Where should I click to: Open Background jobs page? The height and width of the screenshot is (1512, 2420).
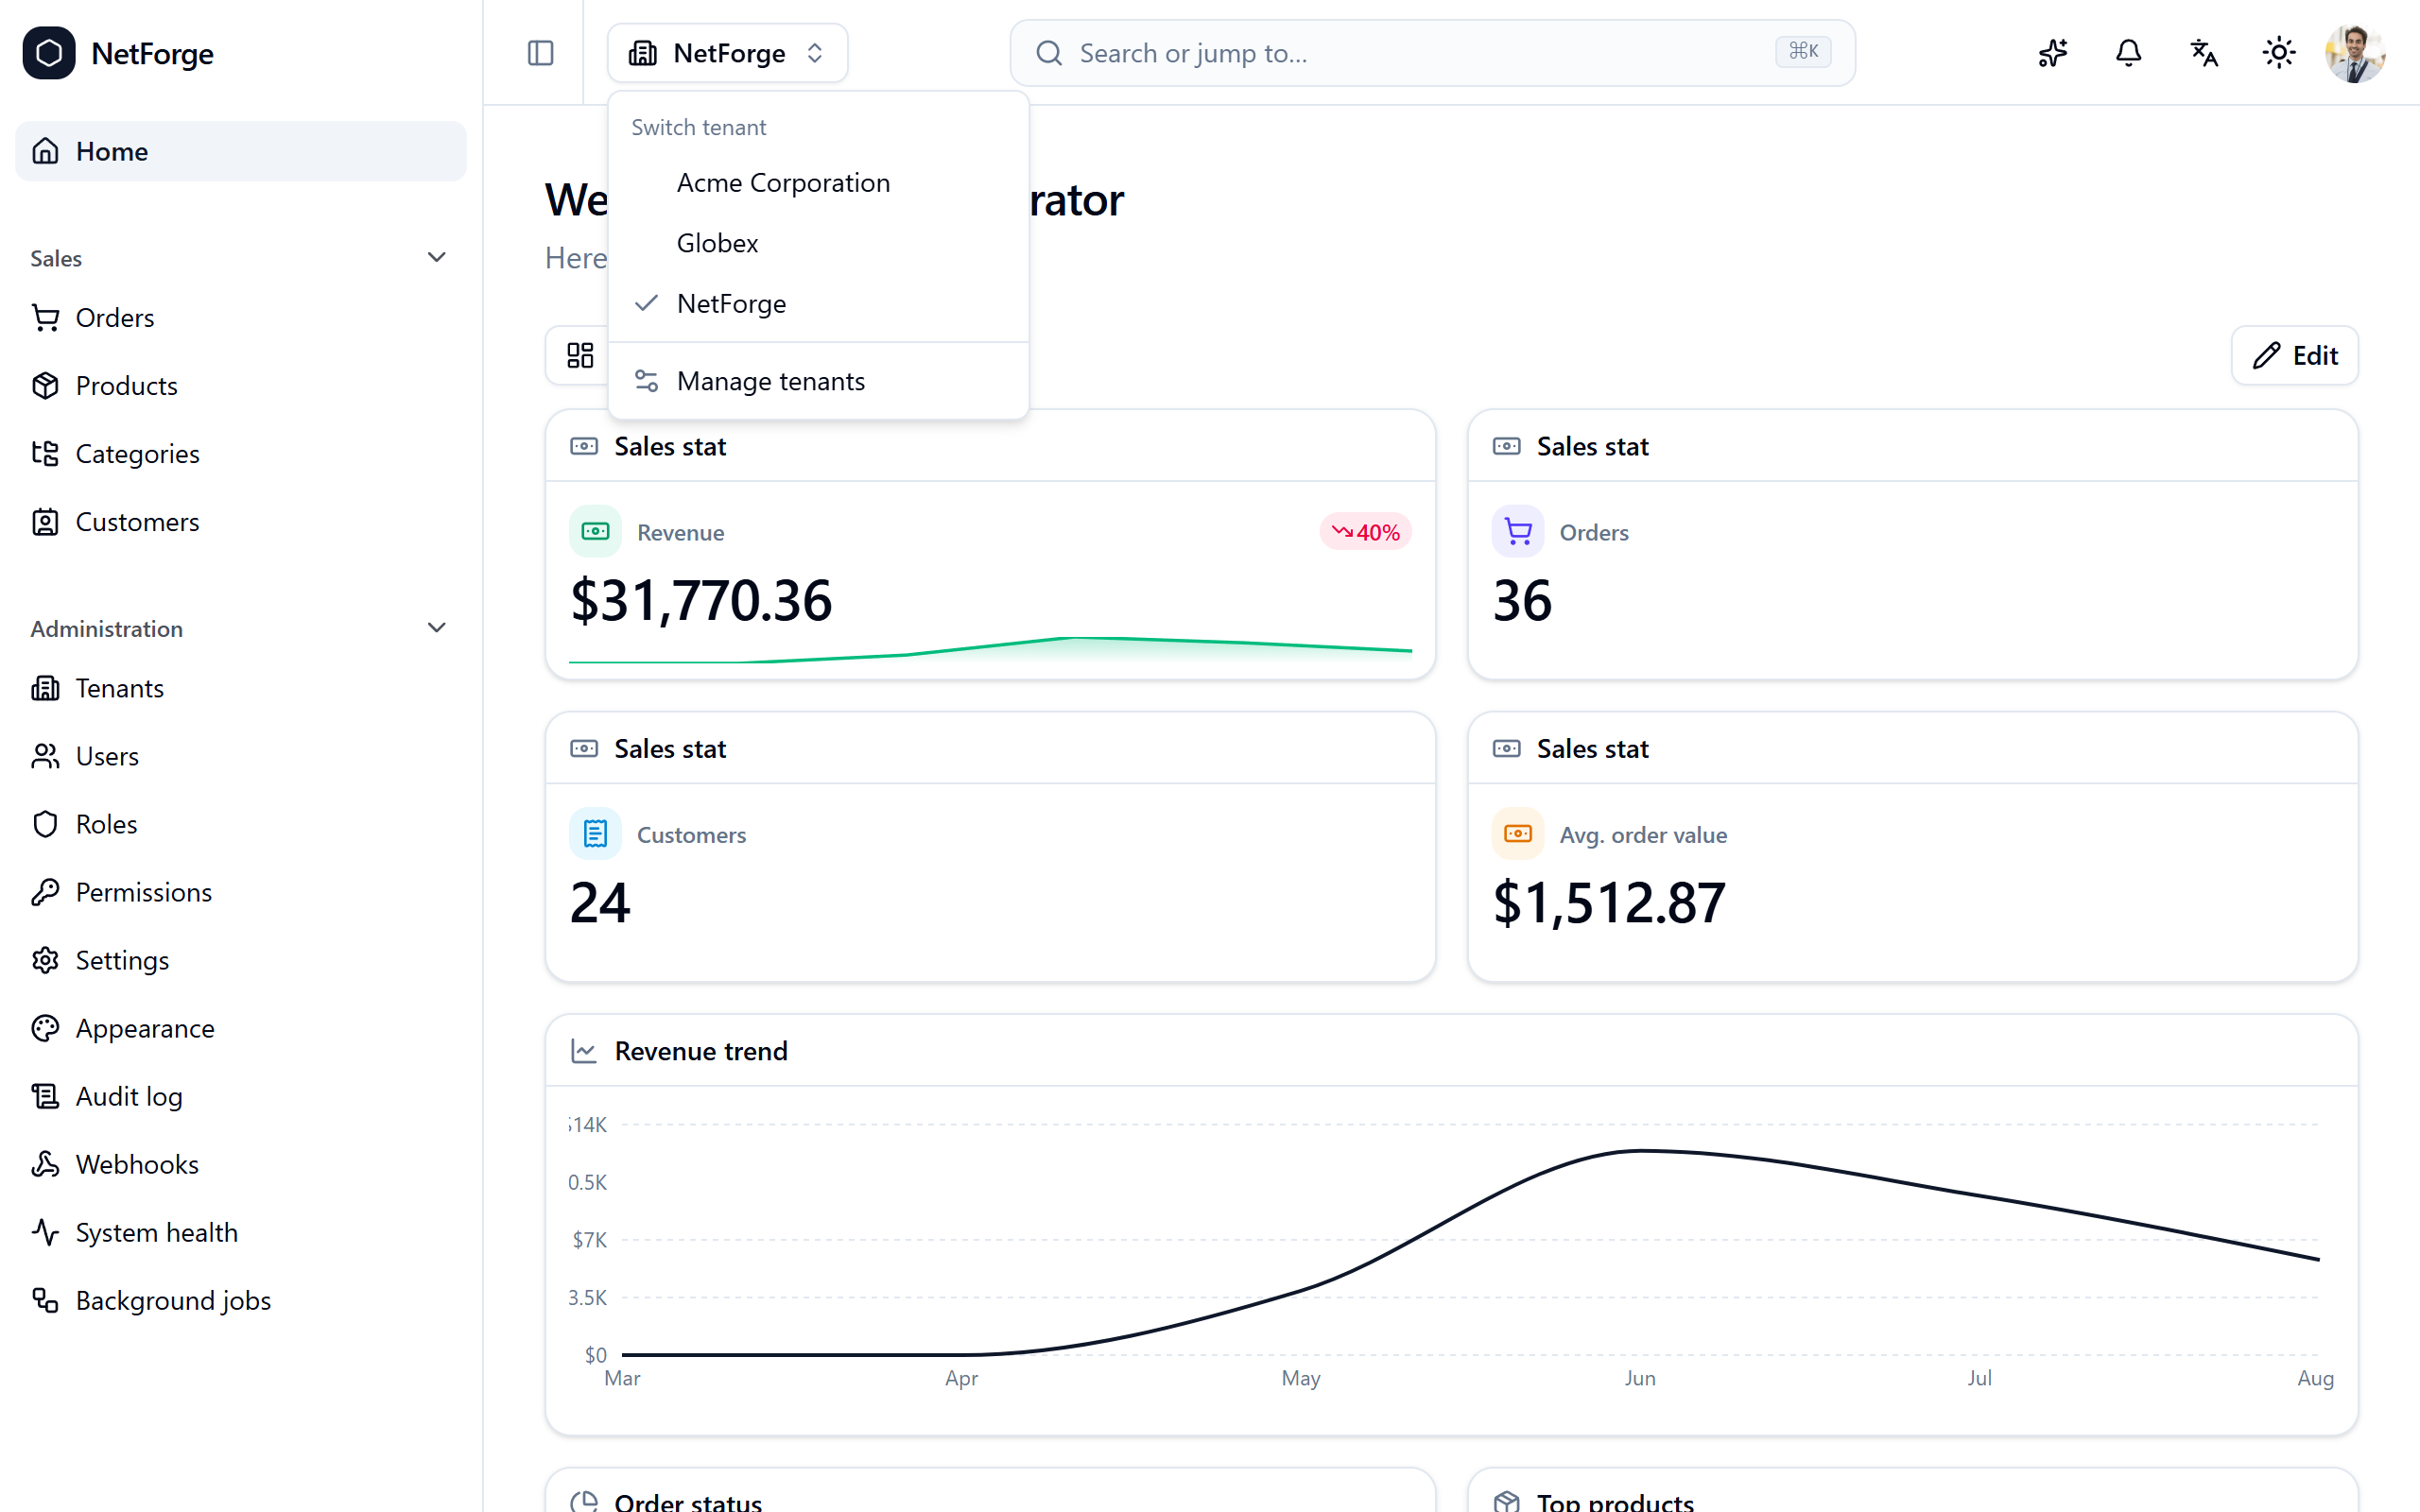(241, 1300)
